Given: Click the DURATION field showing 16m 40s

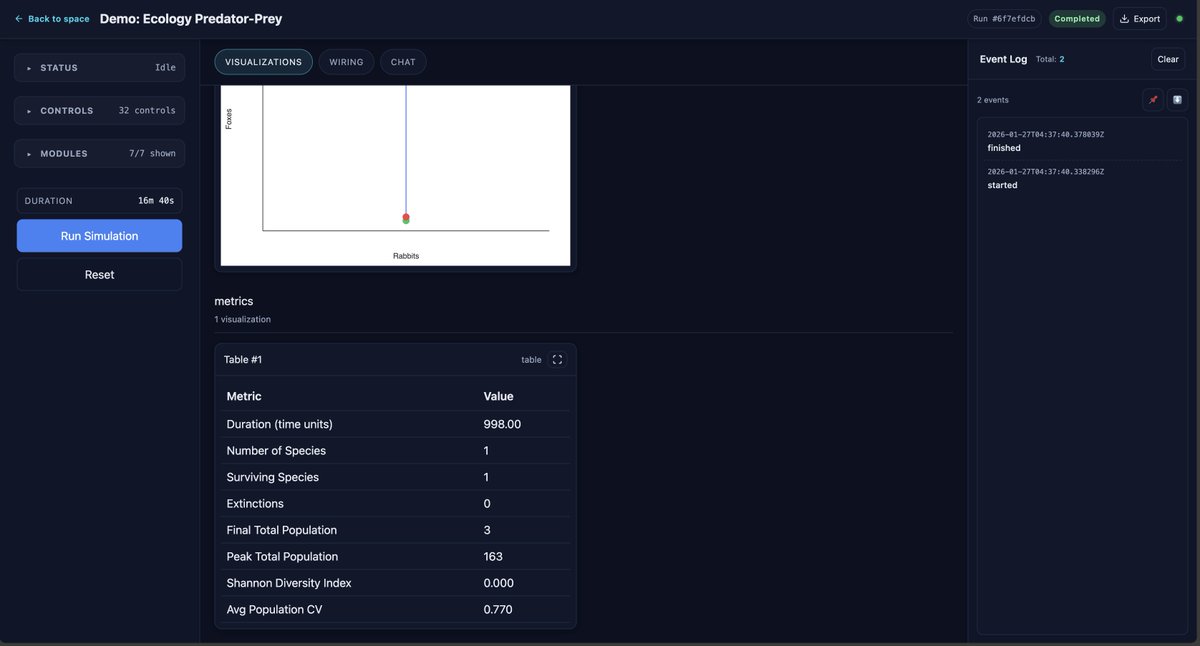Looking at the screenshot, I should [99, 201].
